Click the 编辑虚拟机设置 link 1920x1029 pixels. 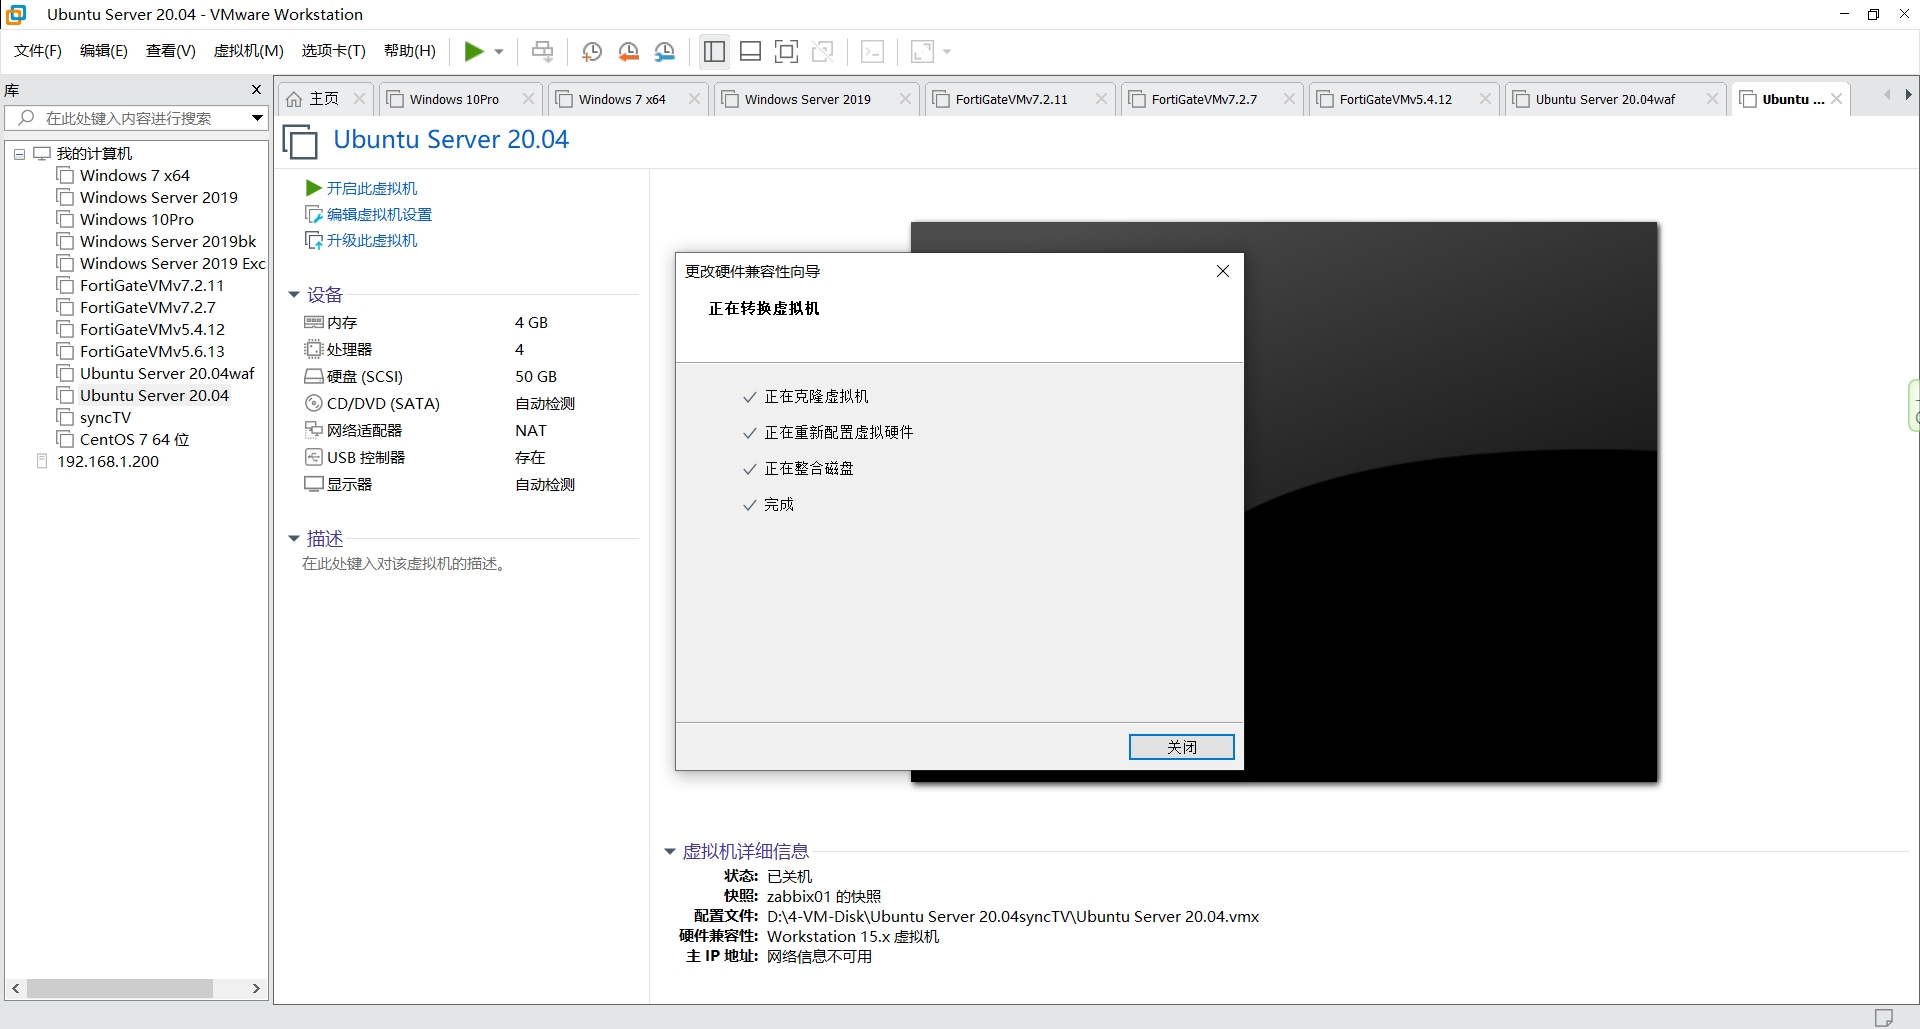click(x=379, y=214)
